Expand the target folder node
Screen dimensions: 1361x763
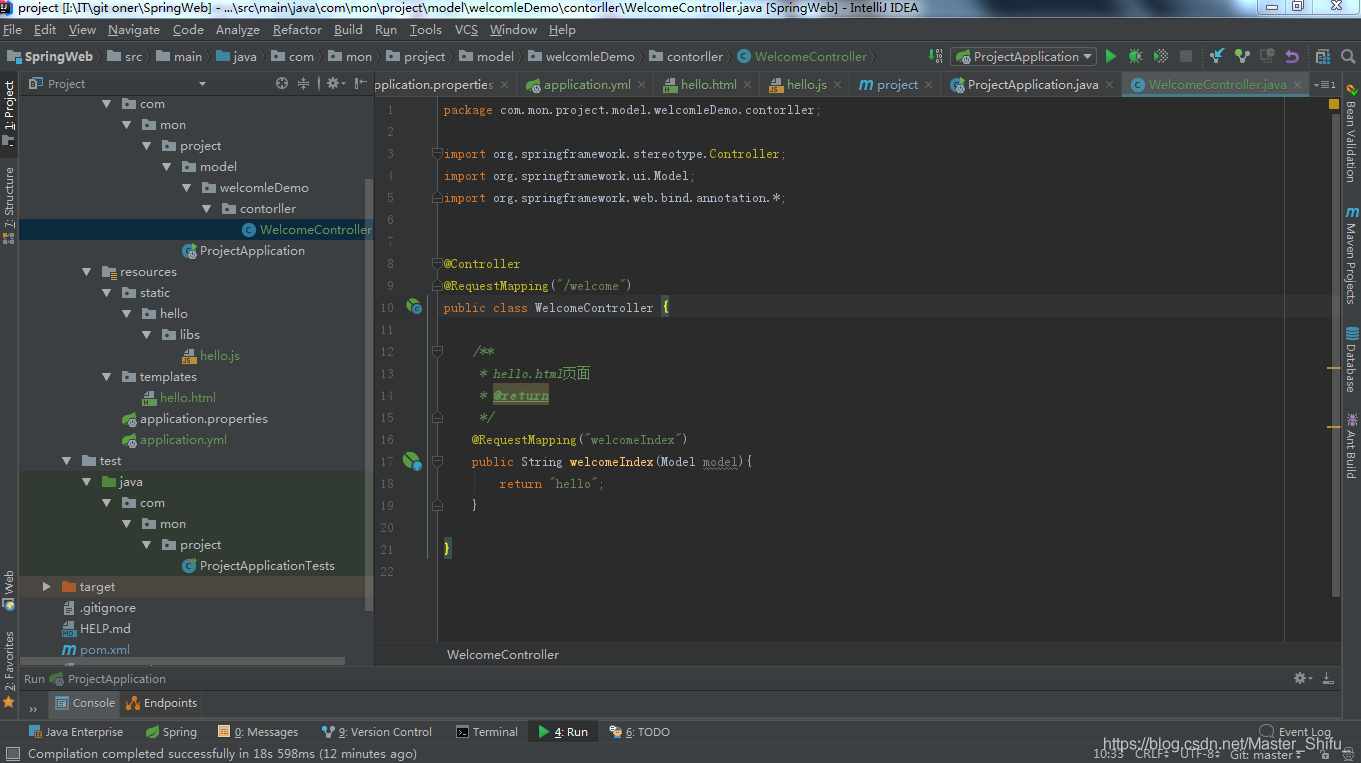click(47, 587)
